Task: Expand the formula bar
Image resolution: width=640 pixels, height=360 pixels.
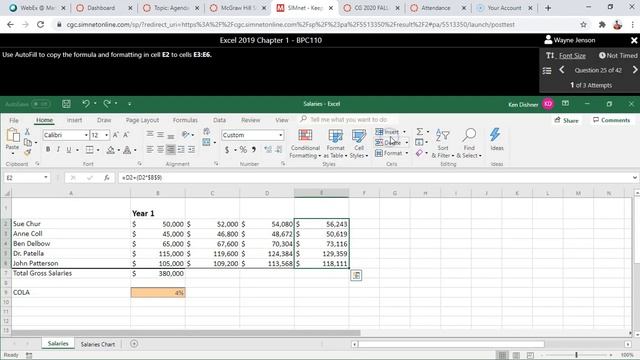Action: pyautogui.click(x=634, y=178)
